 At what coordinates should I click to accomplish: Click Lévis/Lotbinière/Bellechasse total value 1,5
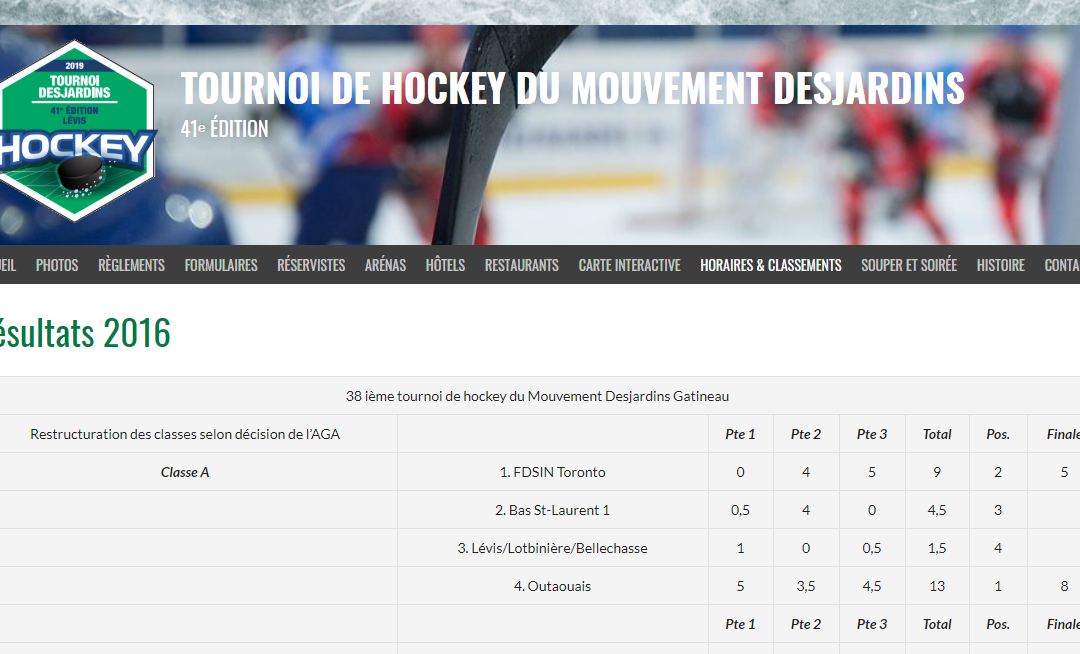937,548
